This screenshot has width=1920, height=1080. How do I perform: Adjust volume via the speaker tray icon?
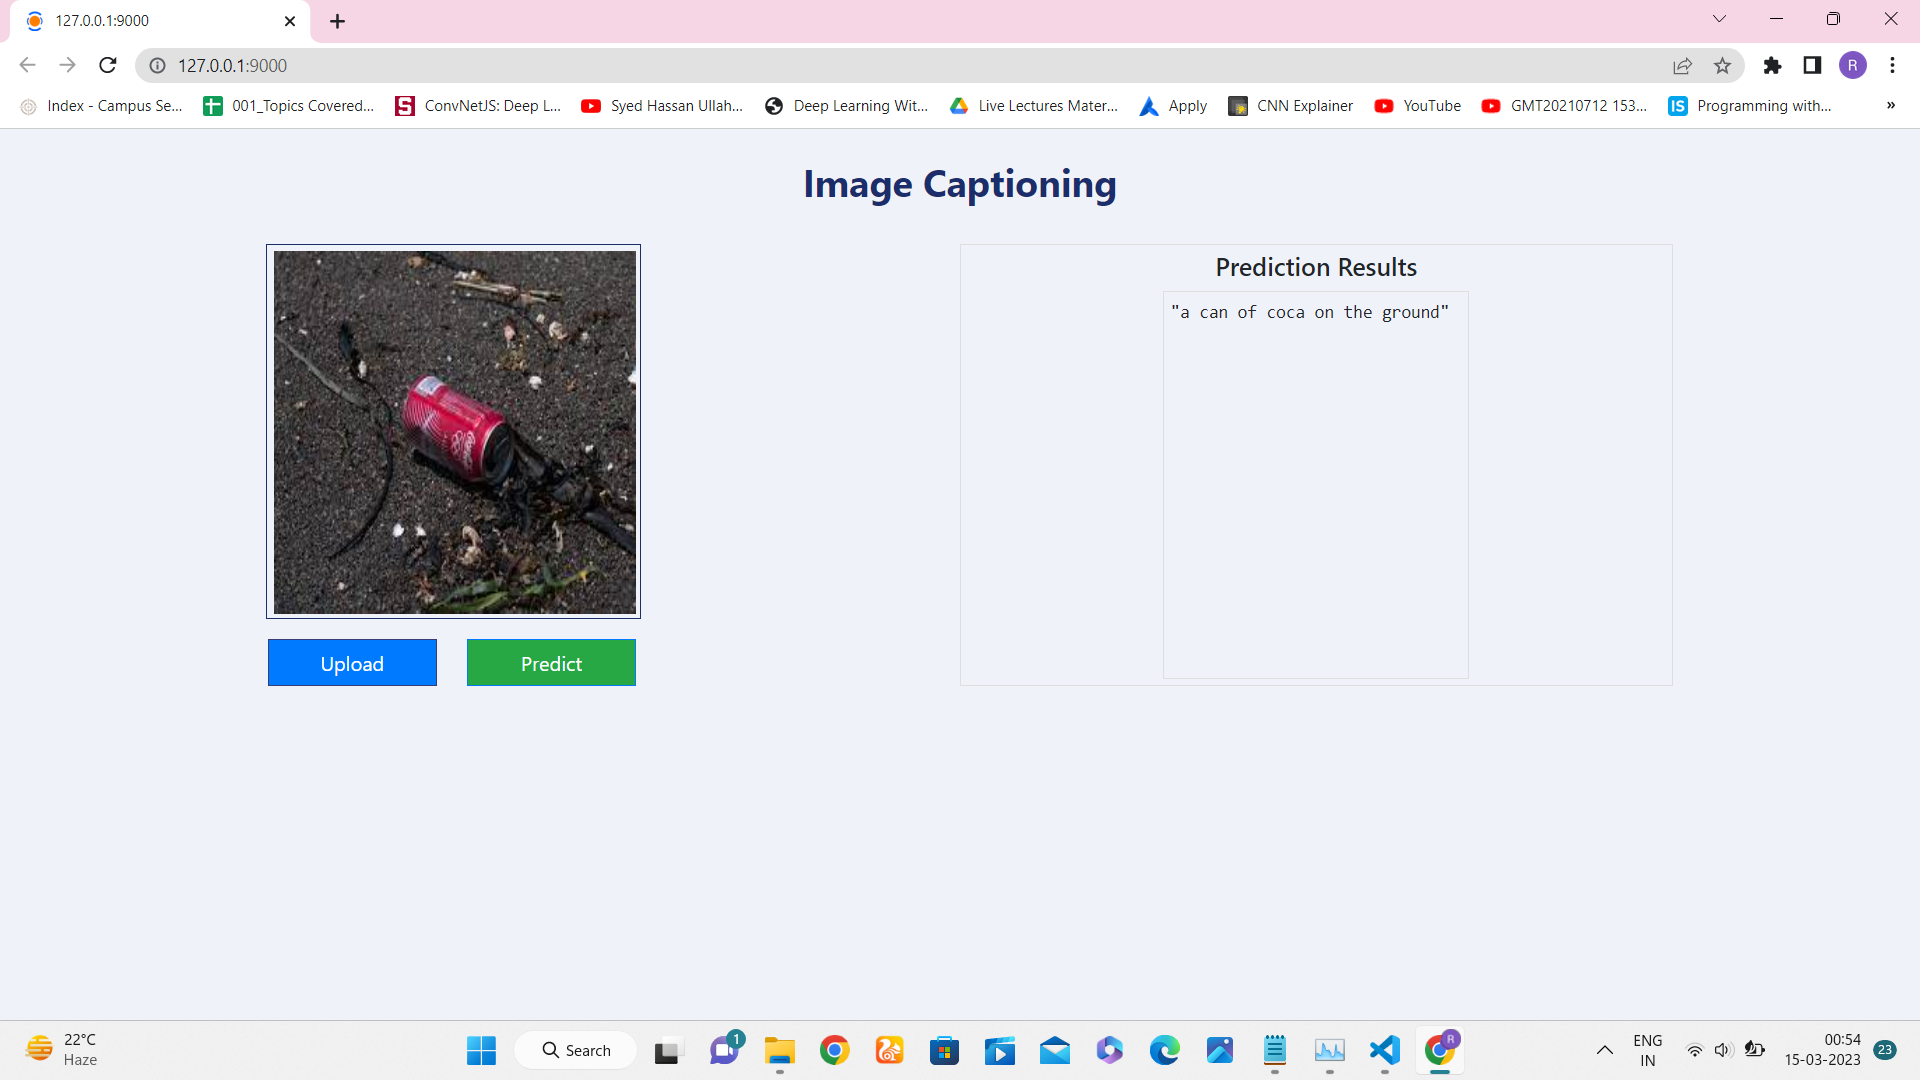(1724, 1050)
